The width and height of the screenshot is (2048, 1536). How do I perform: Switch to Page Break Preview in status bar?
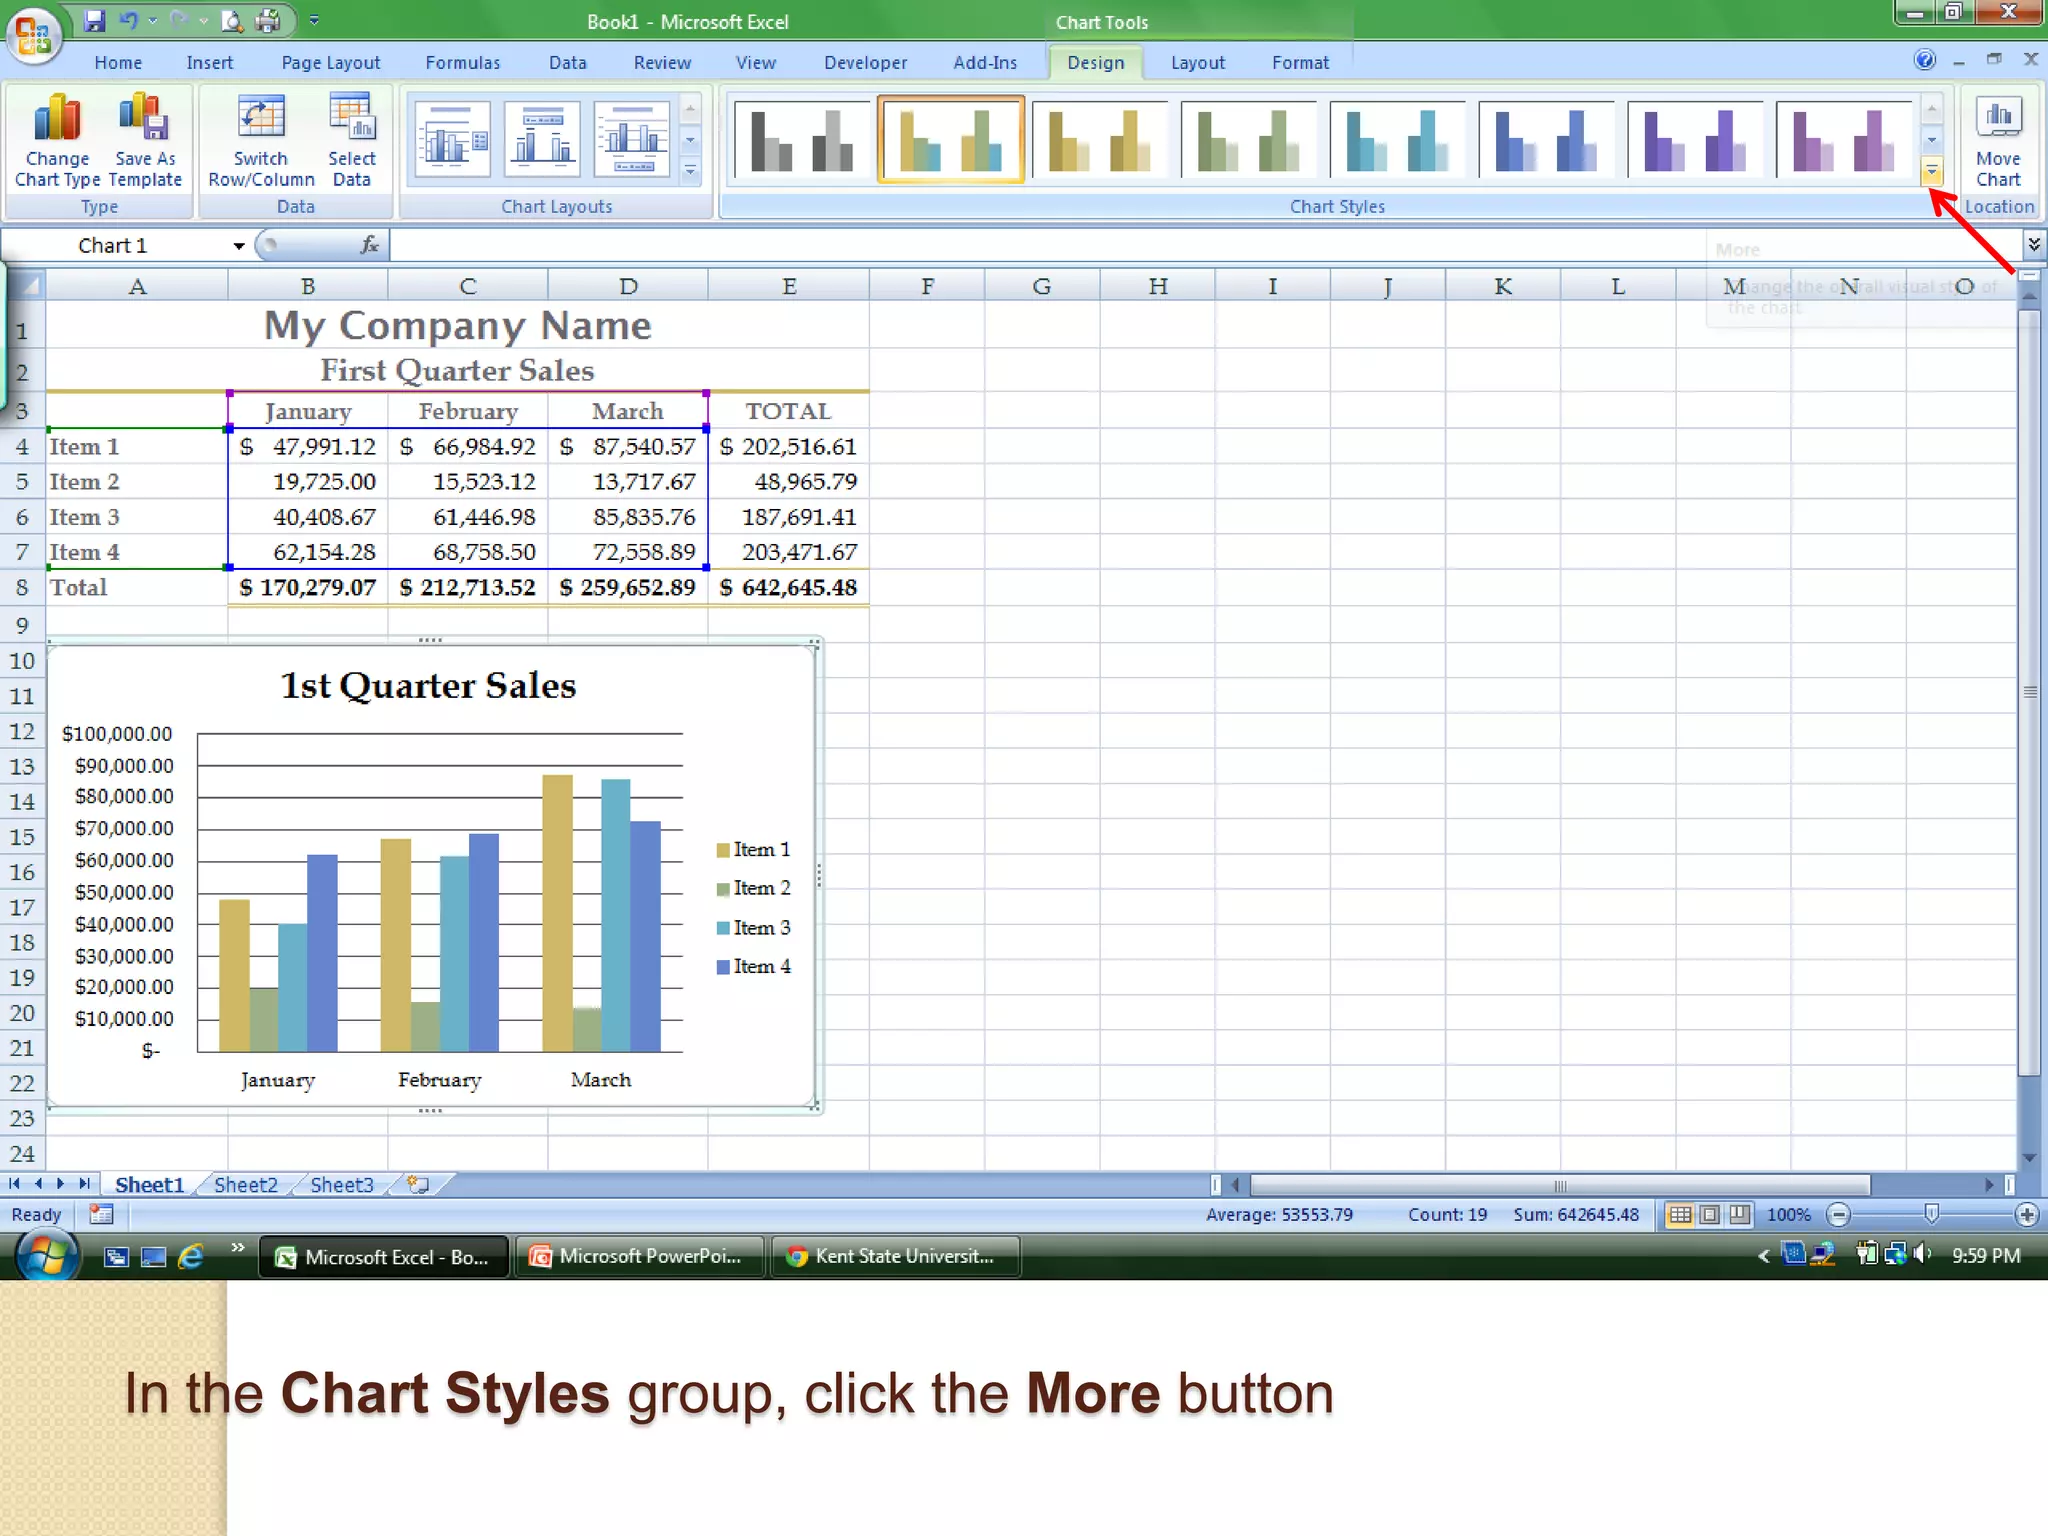(1740, 1215)
